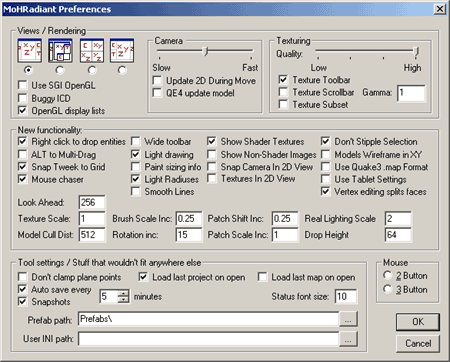Click the Patch Scale Inc field
450x362 pixels.
point(285,235)
